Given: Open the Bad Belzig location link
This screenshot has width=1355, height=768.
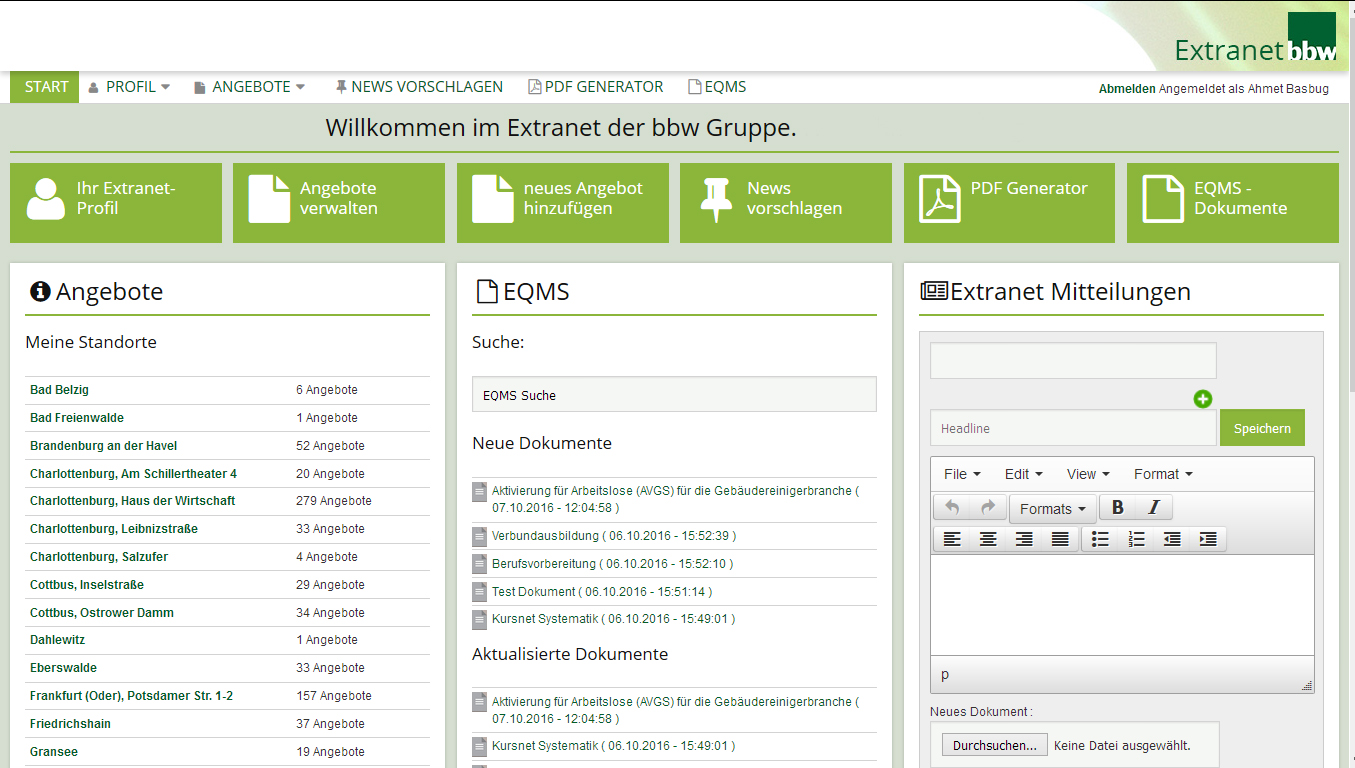Looking at the screenshot, I should pyautogui.click(x=59, y=390).
